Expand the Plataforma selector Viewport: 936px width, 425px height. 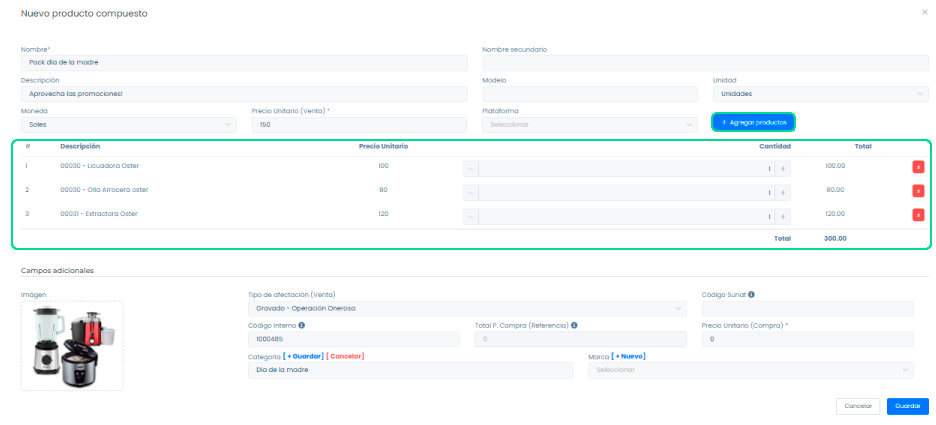pos(589,125)
